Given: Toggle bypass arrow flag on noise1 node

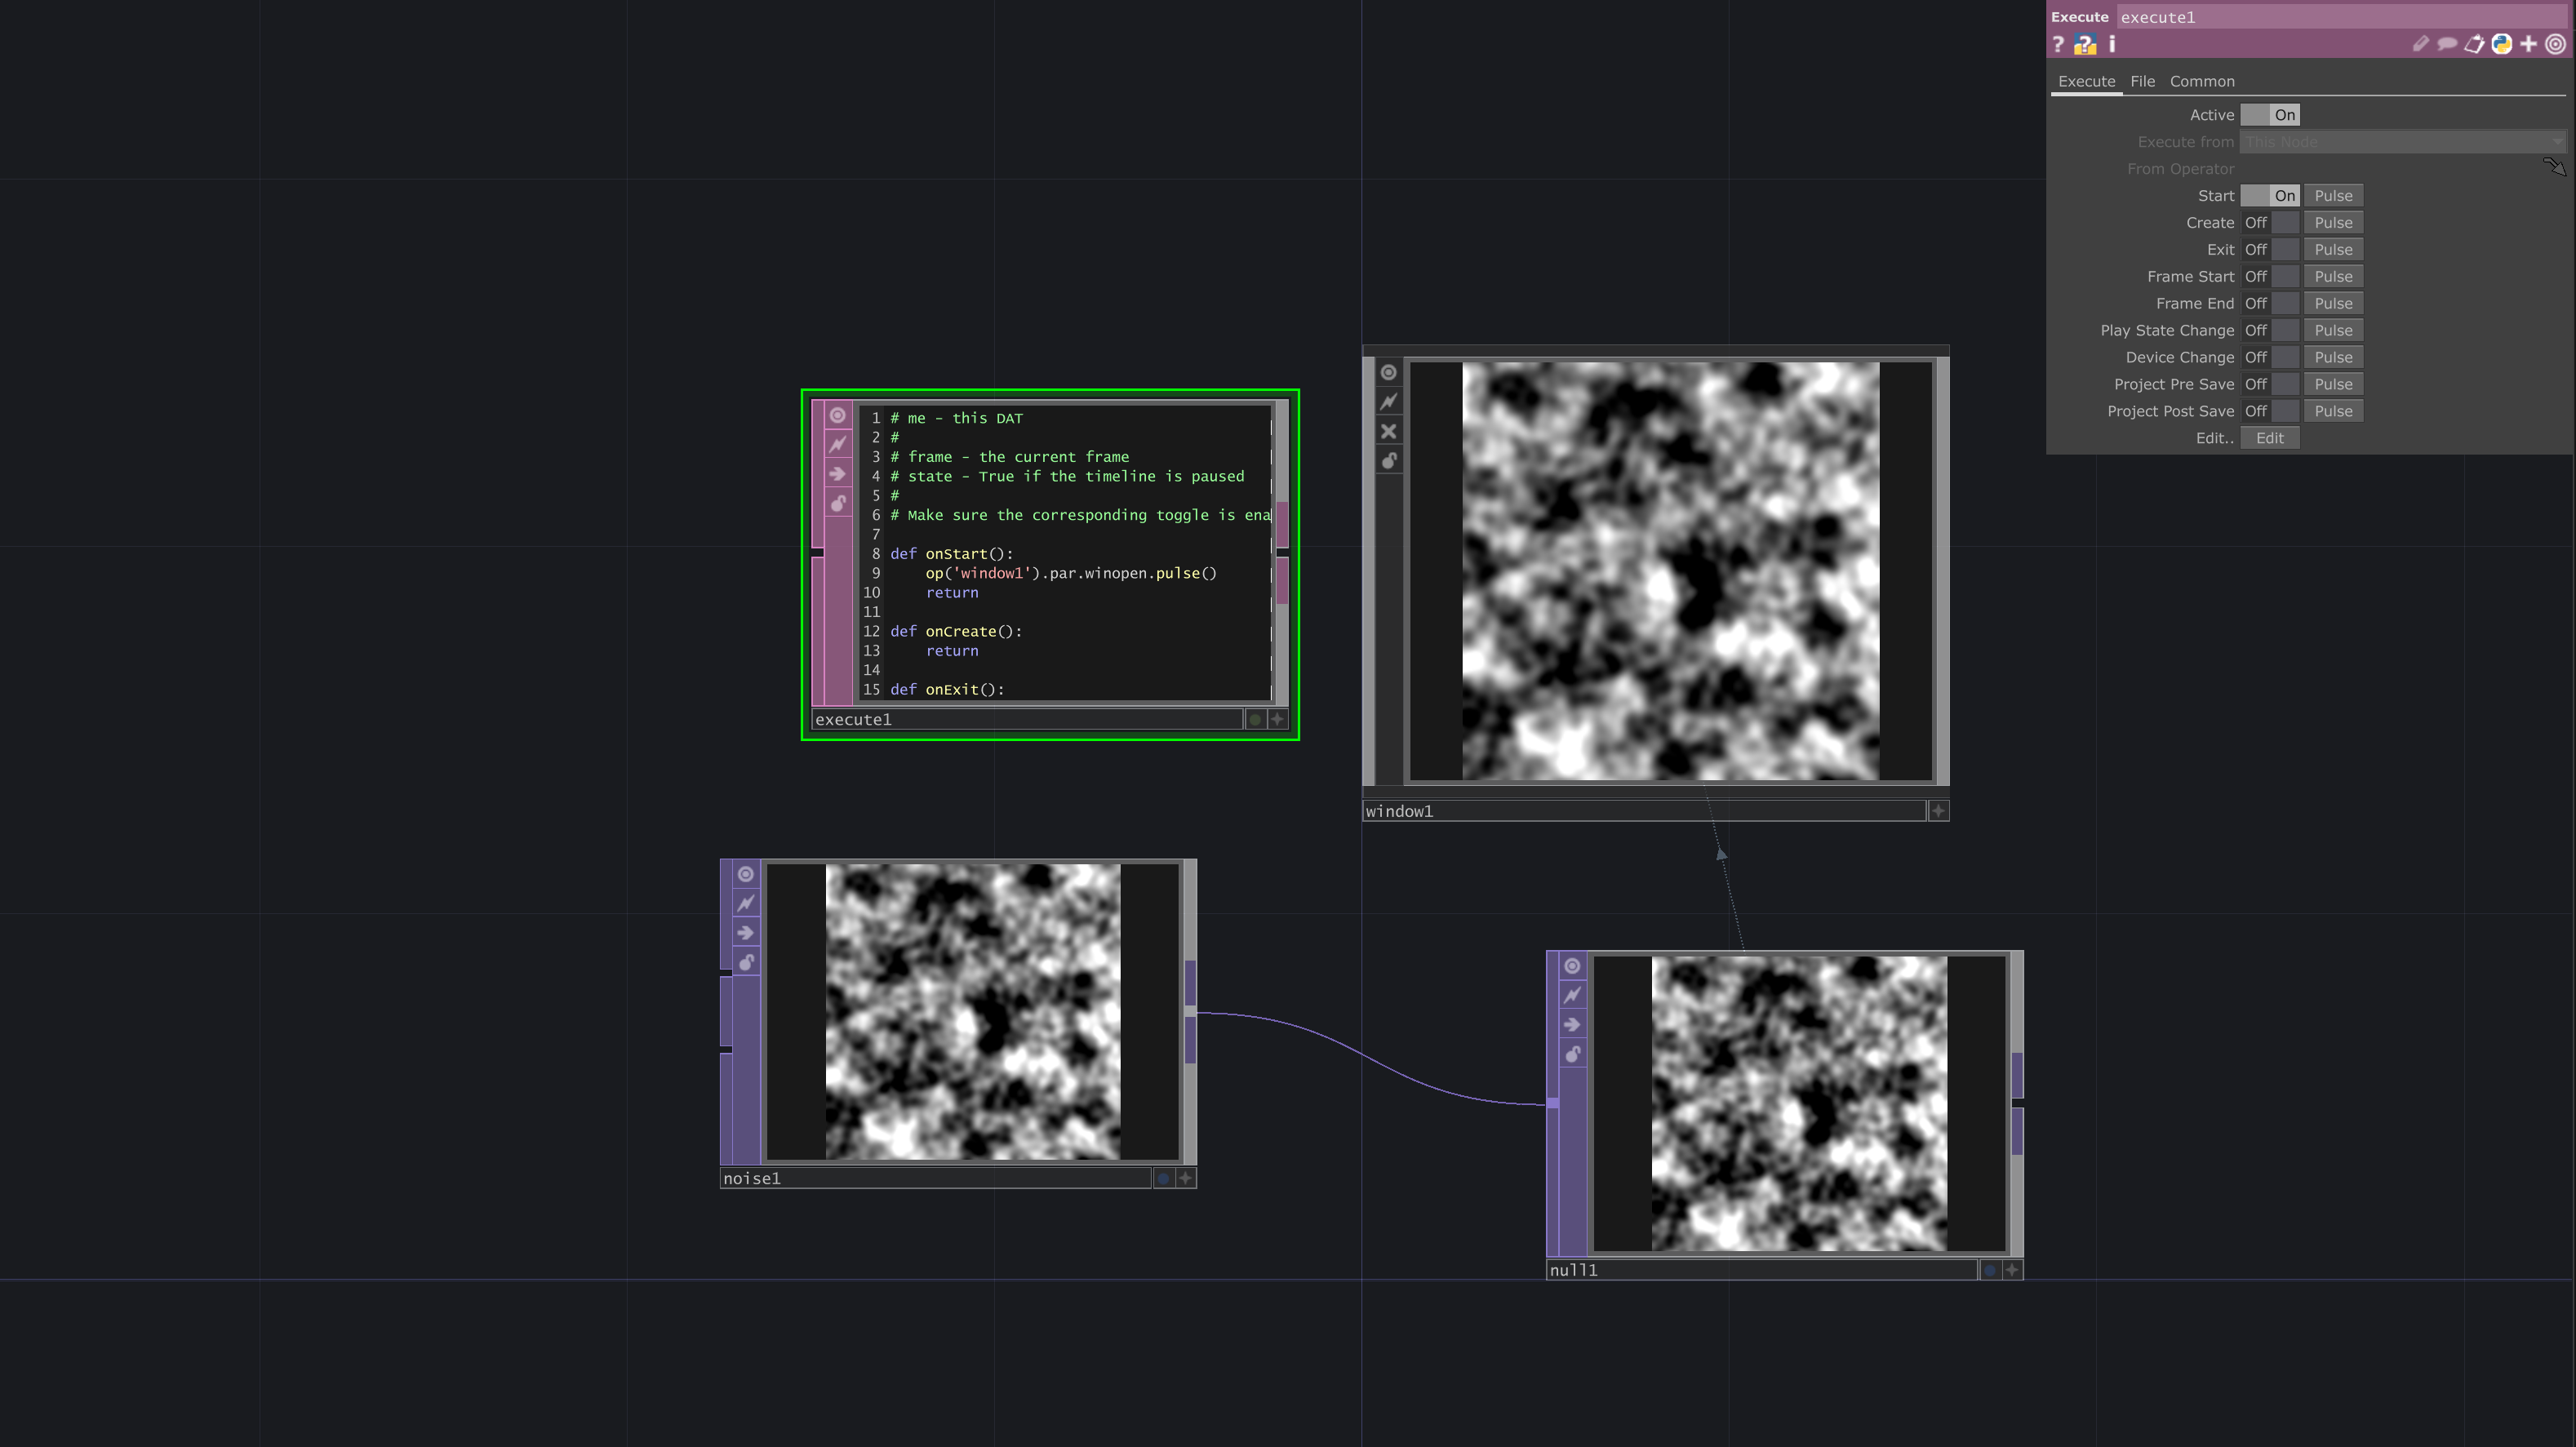Looking at the screenshot, I should 746,933.
